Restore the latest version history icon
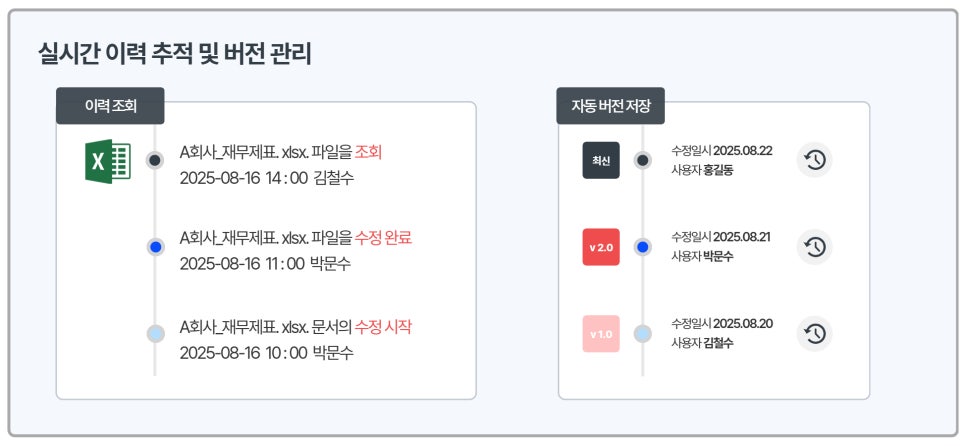Screen dimensions: 966x446 (x=814, y=160)
